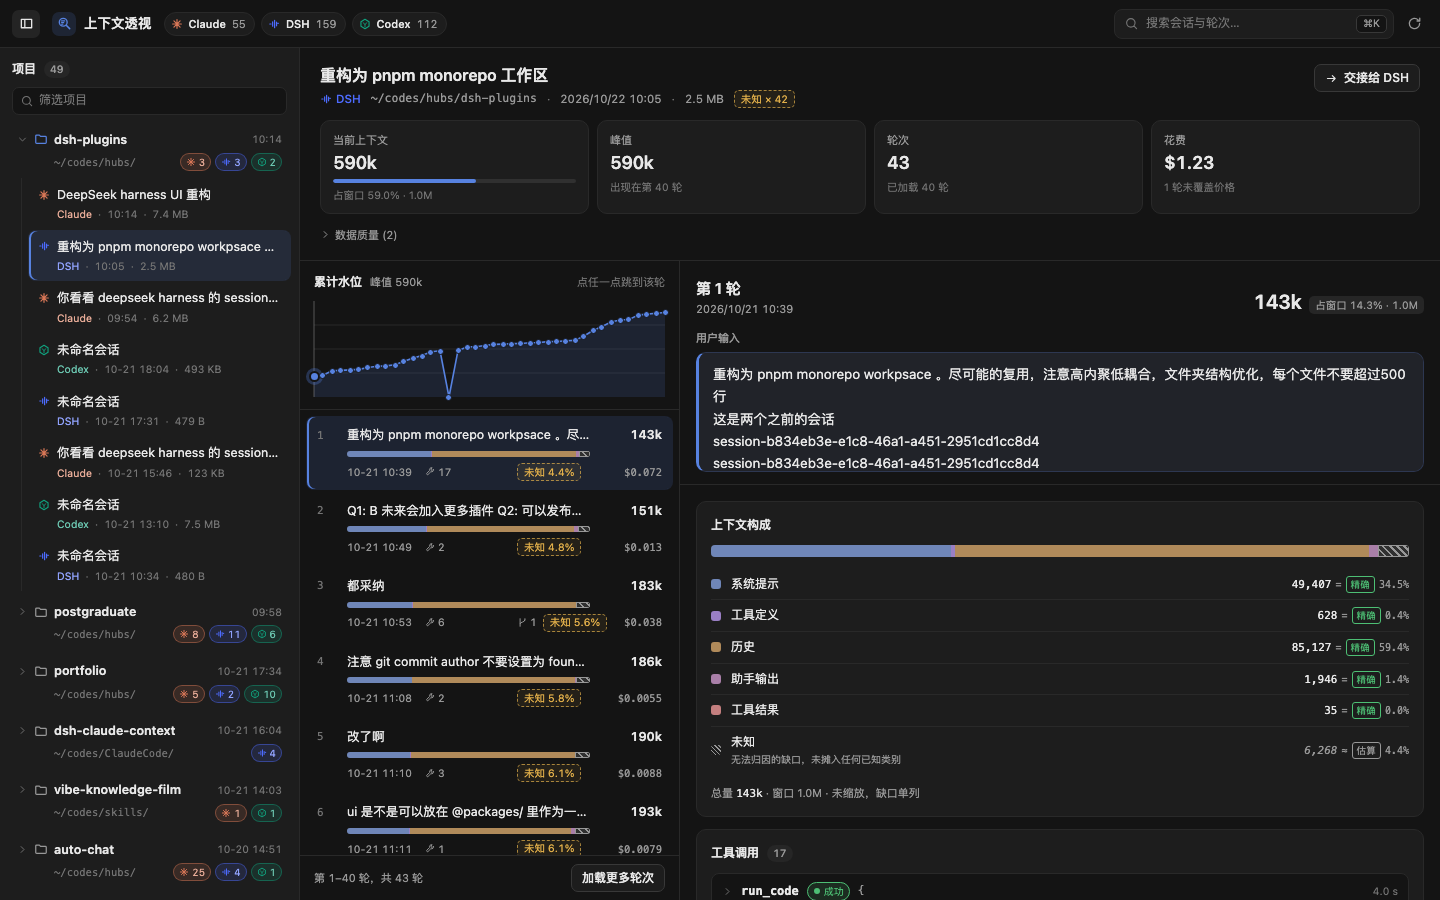Select round 5 titled 改了啊
The width and height of the screenshot is (1440, 900).
[x=490, y=754]
